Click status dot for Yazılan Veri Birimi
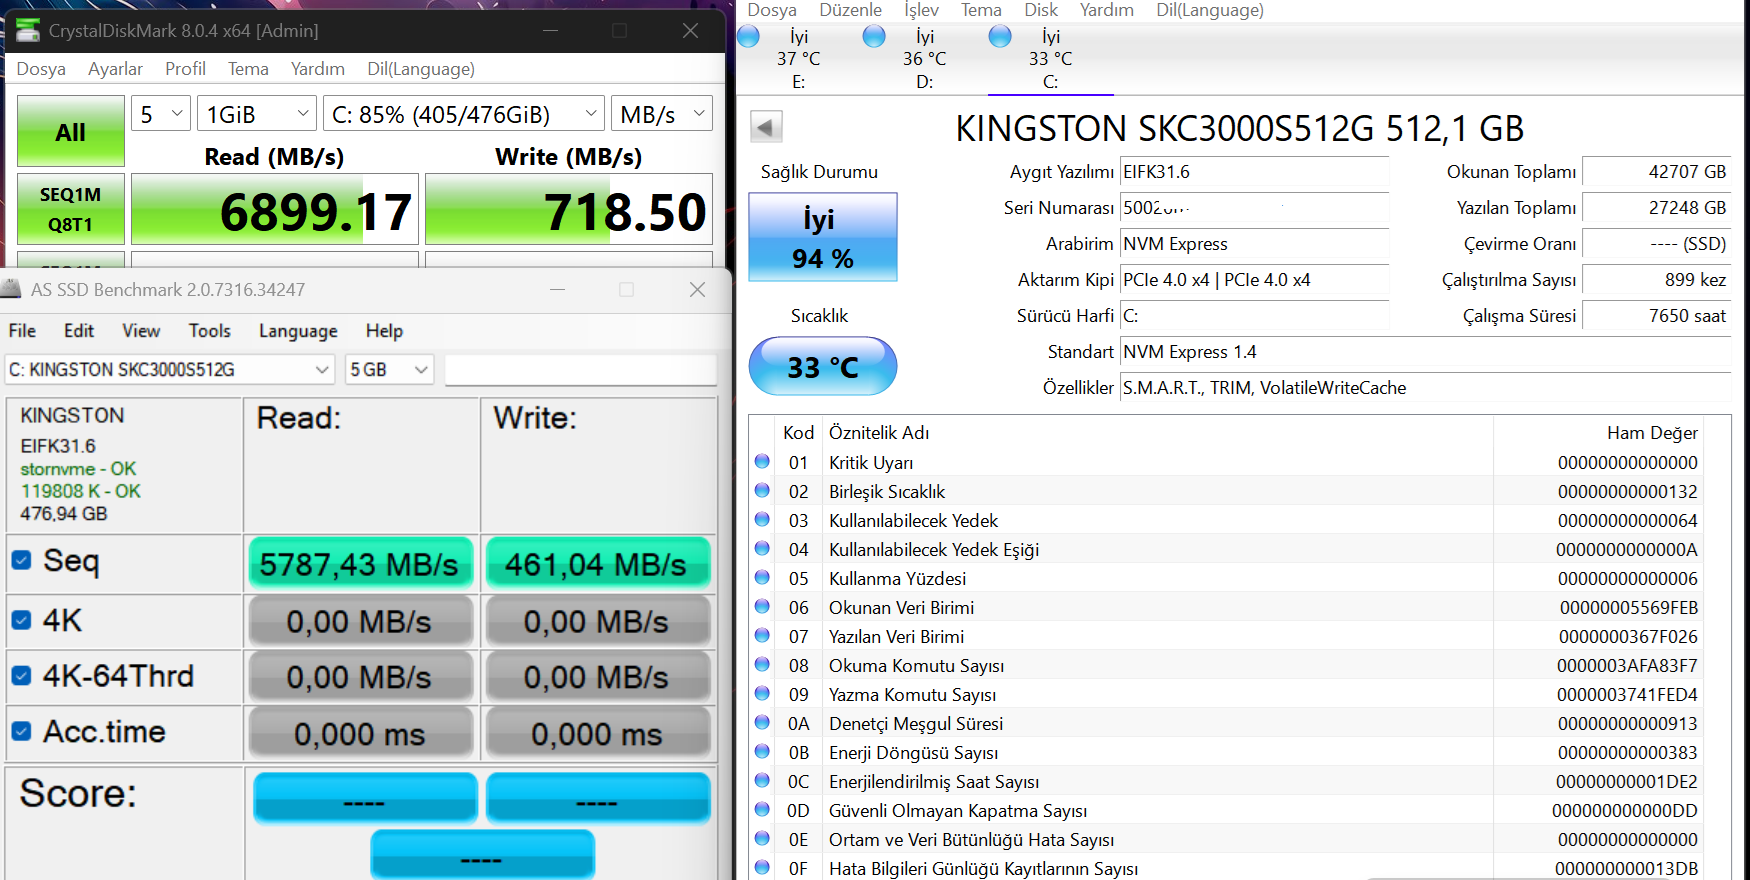The width and height of the screenshot is (1750, 880). (762, 636)
